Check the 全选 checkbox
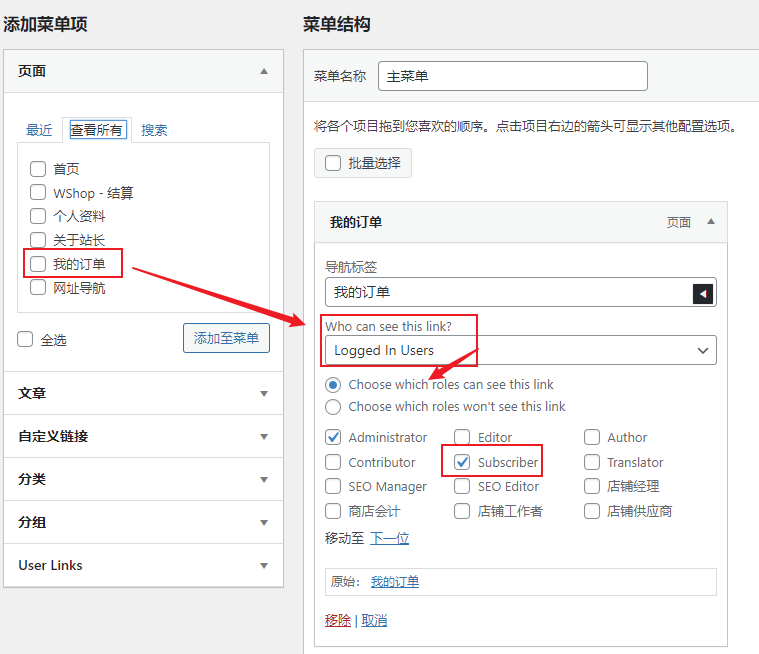This screenshot has height=654, width=759. tap(25, 340)
